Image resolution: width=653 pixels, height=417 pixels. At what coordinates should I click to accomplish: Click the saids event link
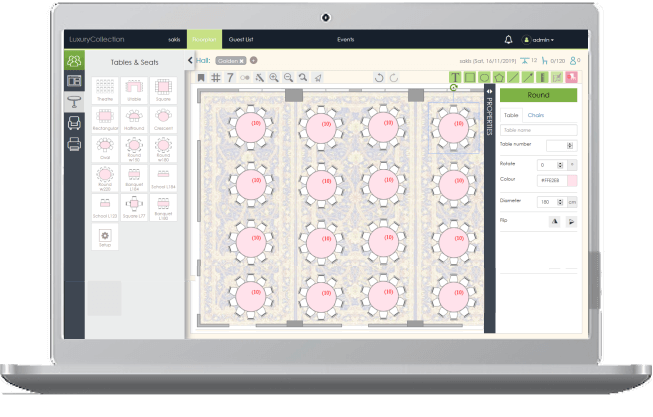click(x=174, y=40)
